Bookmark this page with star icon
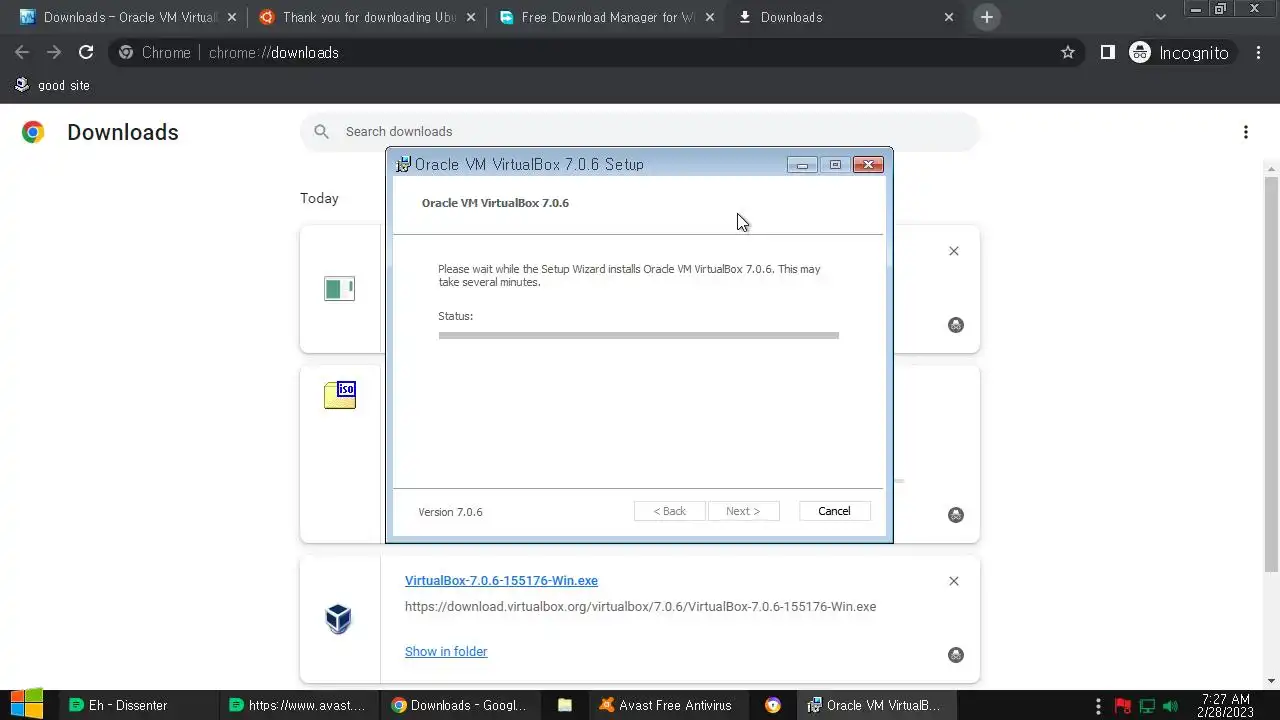Viewport: 1280px width, 720px height. click(x=1068, y=53)
